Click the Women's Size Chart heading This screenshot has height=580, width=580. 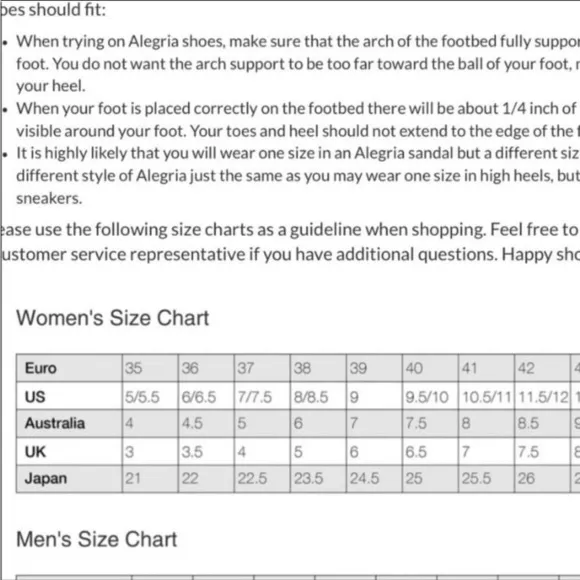coord(112,318)
